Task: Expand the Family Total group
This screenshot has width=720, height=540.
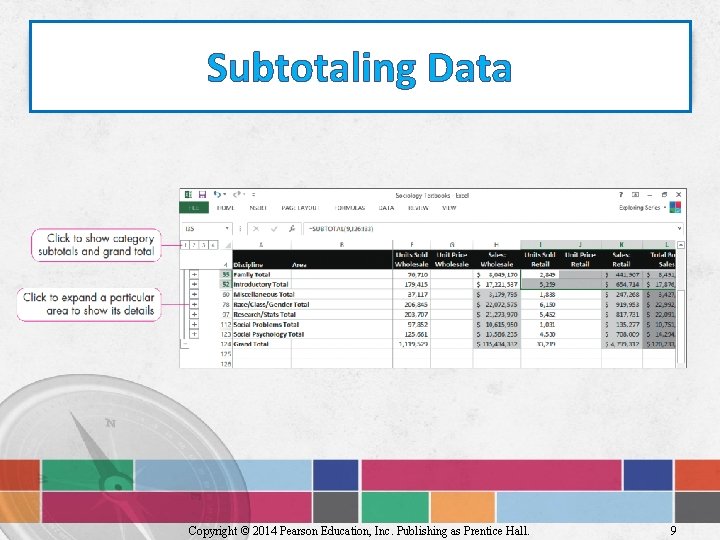Action: (x=194, y=275)
